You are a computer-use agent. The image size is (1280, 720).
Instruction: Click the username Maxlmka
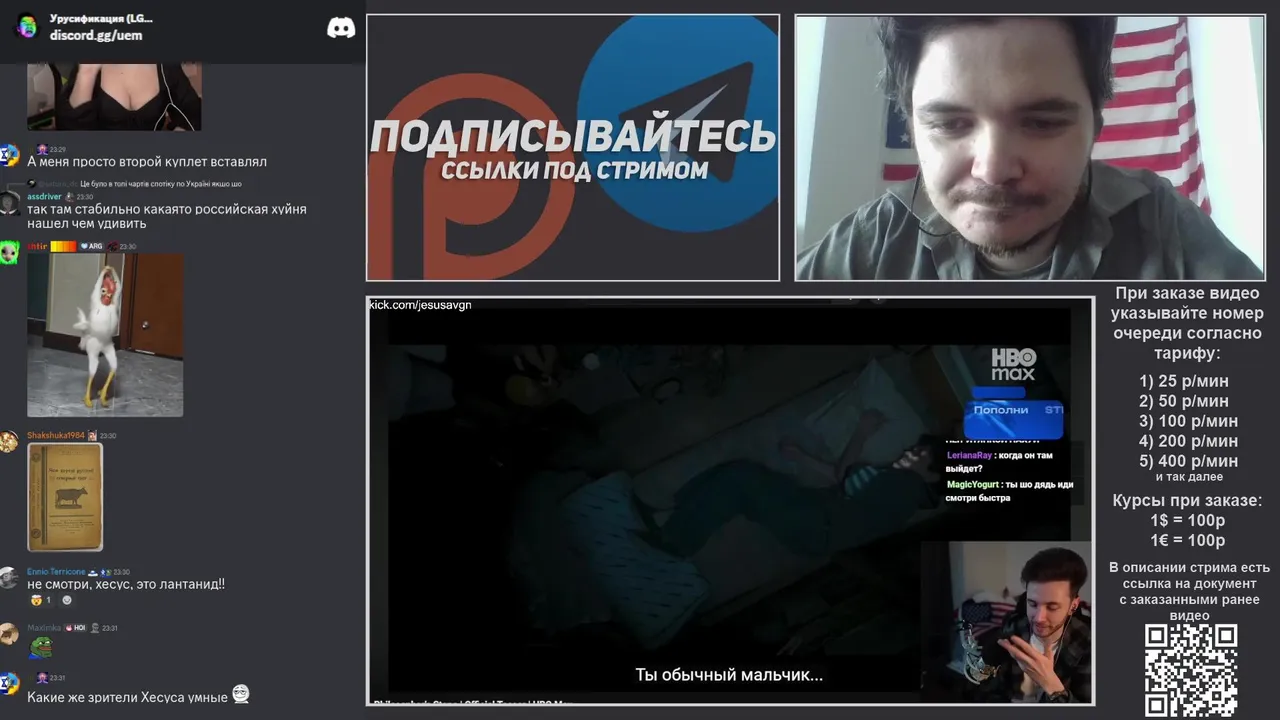pos(44,628)
